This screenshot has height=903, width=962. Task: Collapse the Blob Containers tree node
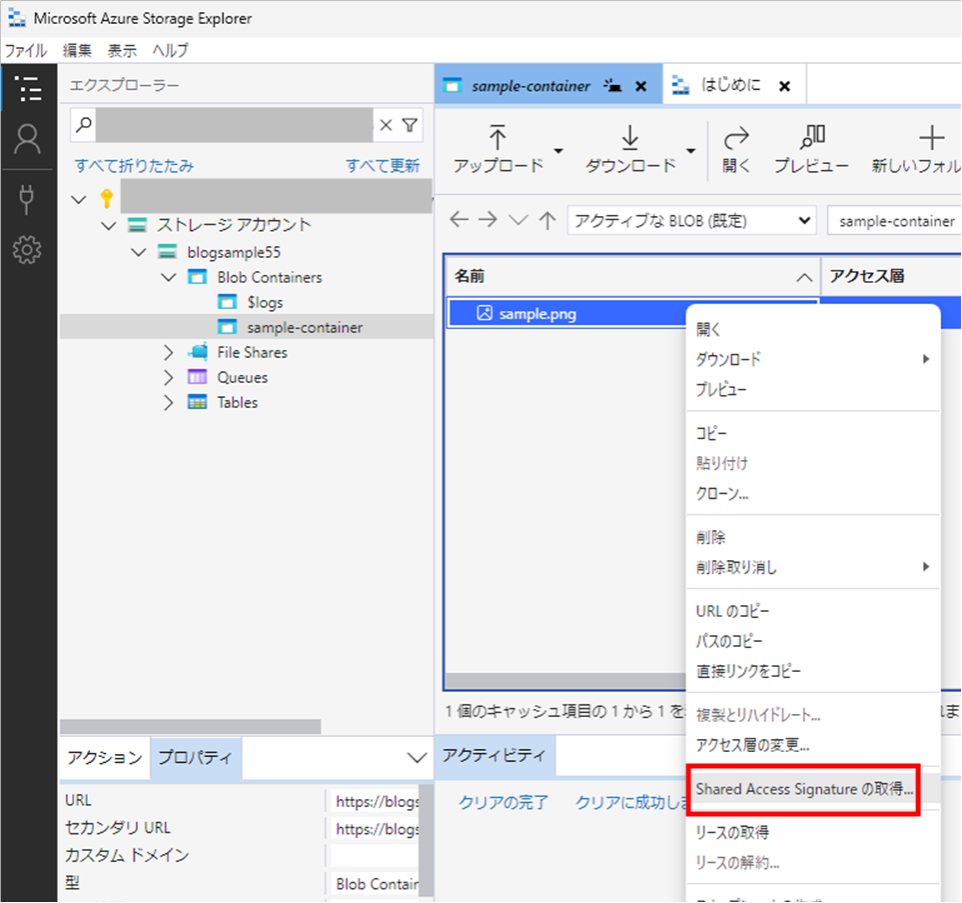pyautogui.click(x=167, y=277)
